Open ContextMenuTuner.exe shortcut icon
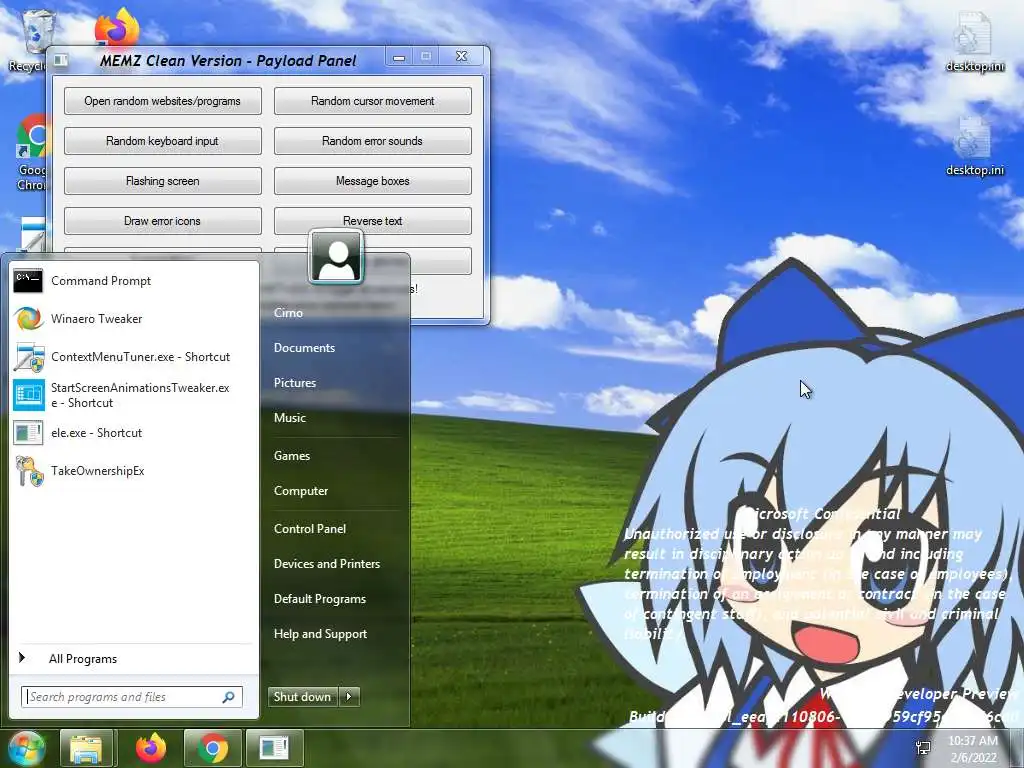The image size is (1024, 768). coord(29,357)
